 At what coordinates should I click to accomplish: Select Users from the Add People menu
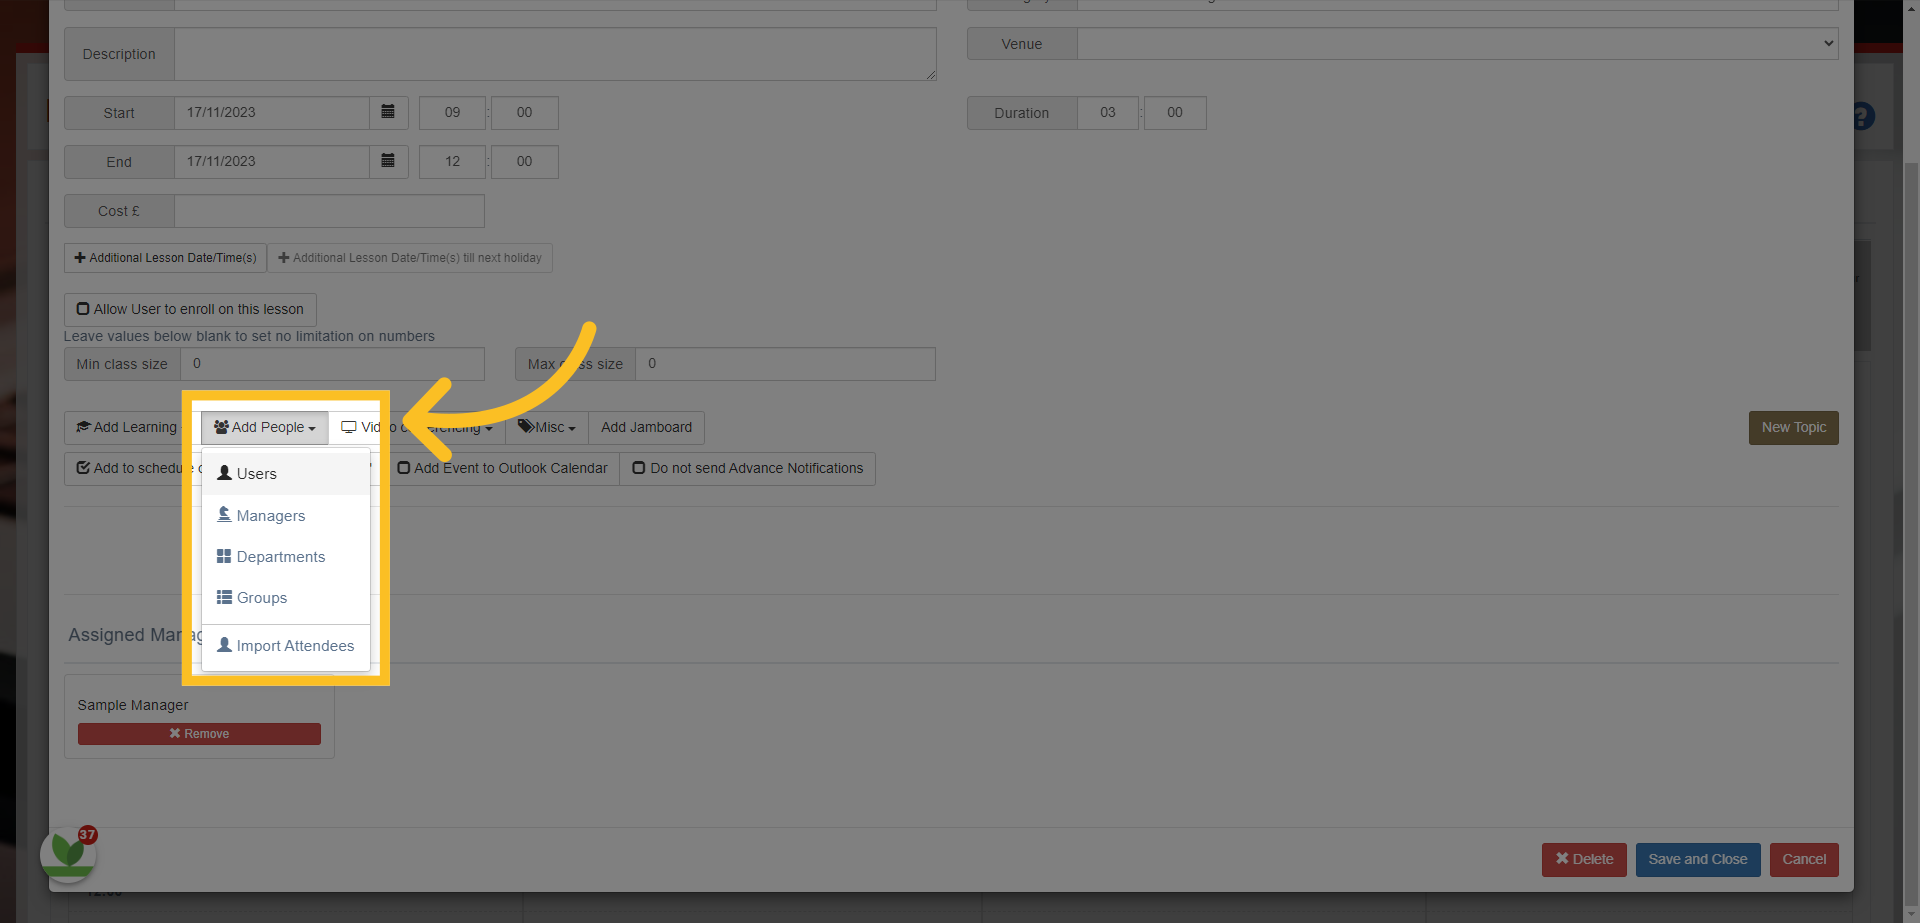tap(286, 474)
